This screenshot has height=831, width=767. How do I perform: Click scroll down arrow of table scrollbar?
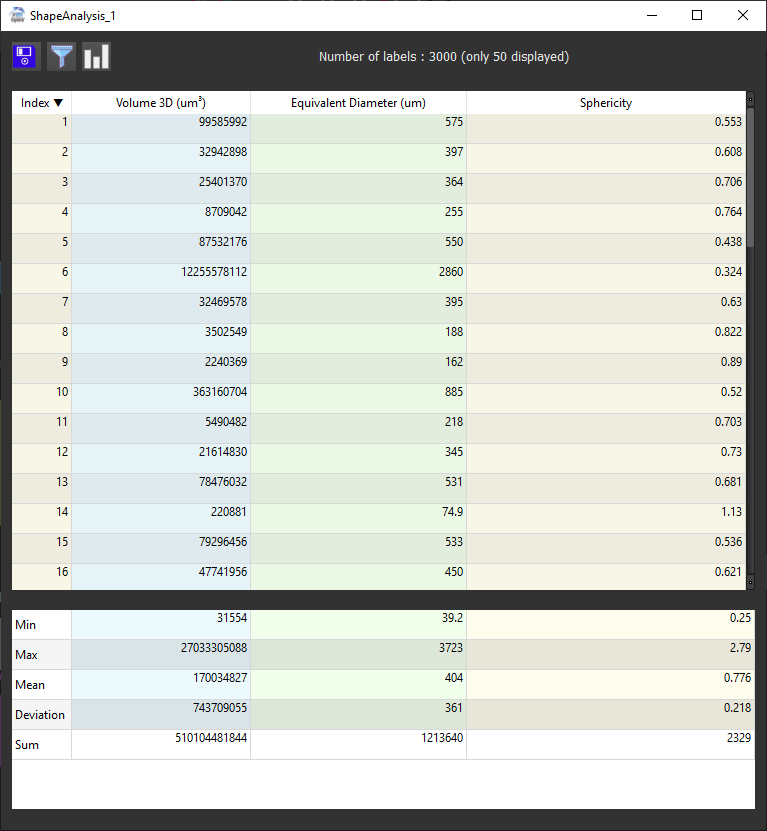pos(750,582)
